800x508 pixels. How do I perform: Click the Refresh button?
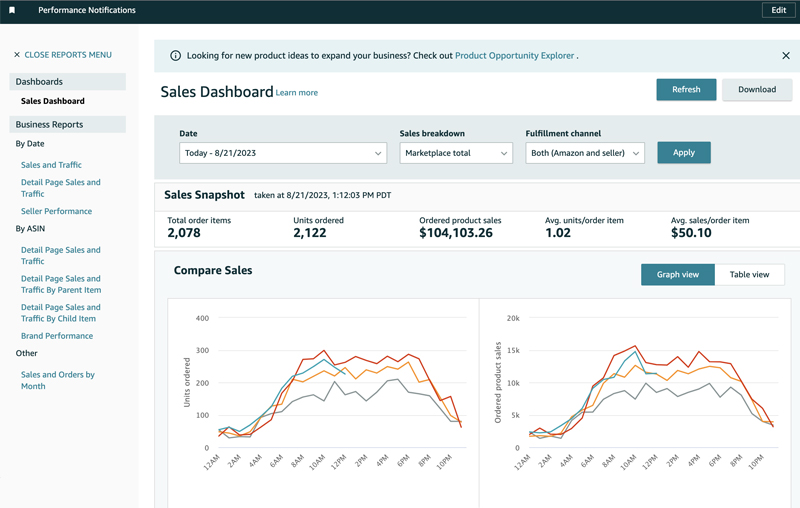[686, 89]
